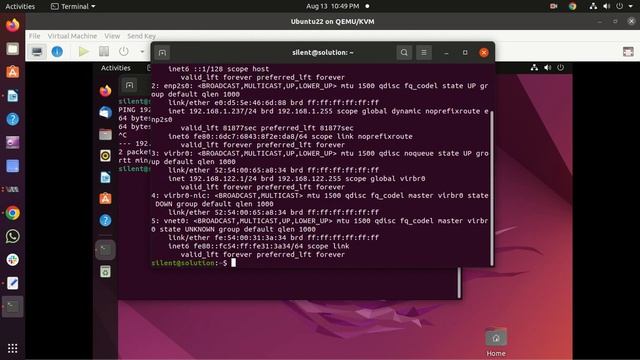Open Text Editor in host dock
This screenshot has width=640, height=360.
(13, 283)
